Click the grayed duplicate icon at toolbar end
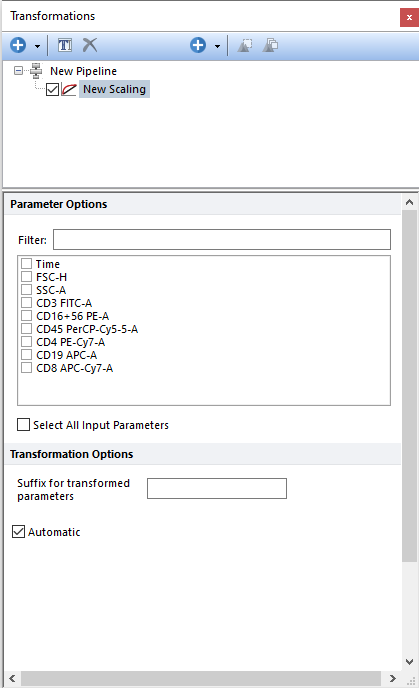 [270, 45]
